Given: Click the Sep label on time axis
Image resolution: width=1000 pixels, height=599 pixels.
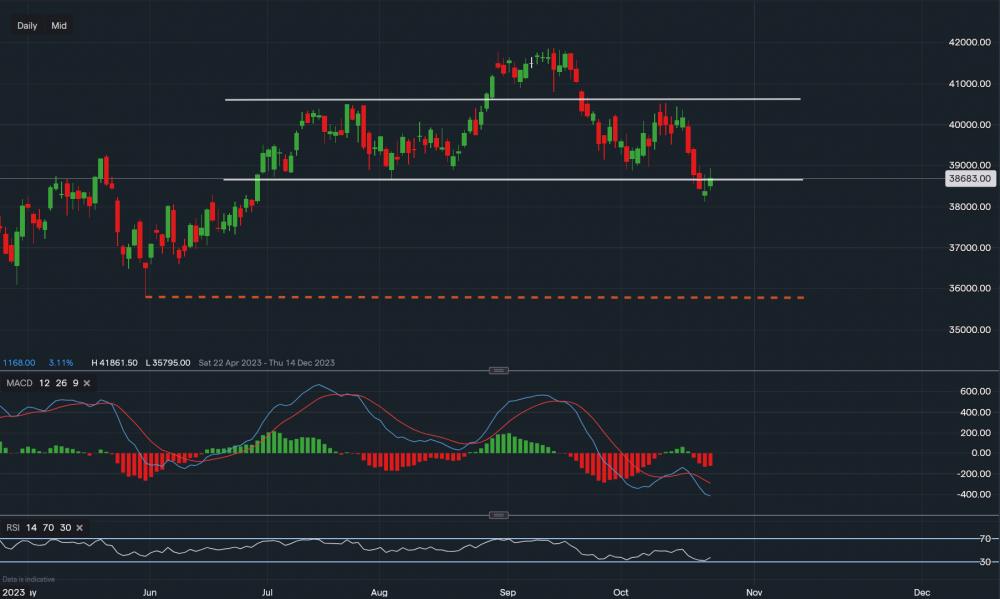Looking at the screenshot, I should 507,592.
